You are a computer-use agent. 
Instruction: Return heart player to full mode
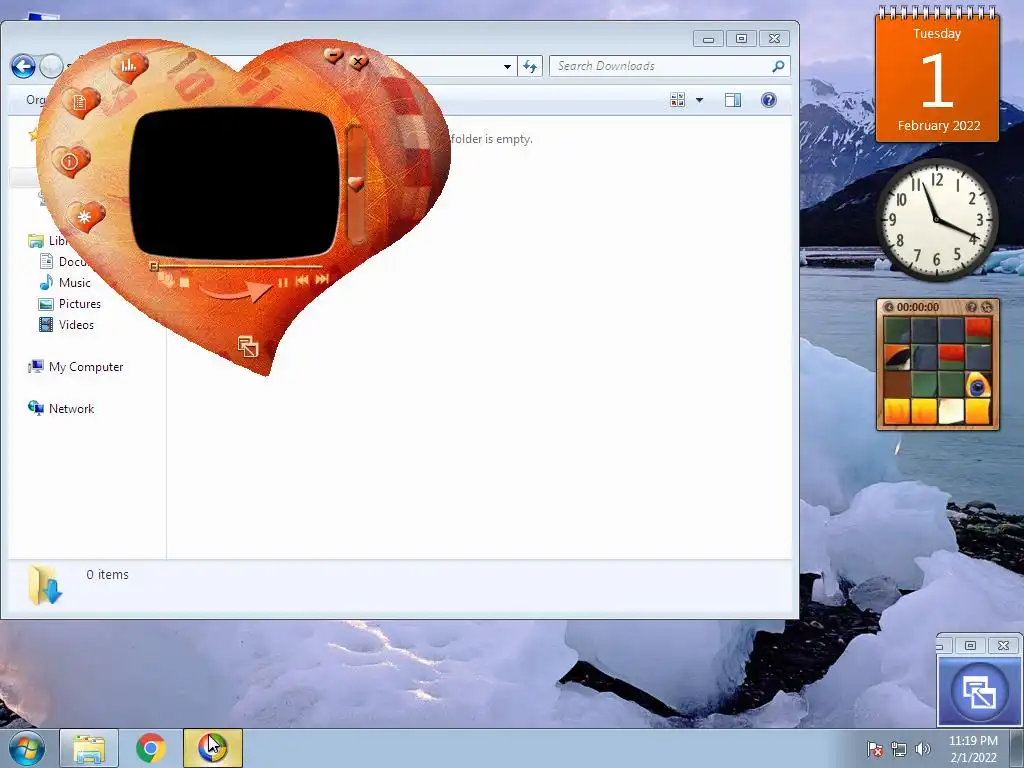(x=248, y=347)
